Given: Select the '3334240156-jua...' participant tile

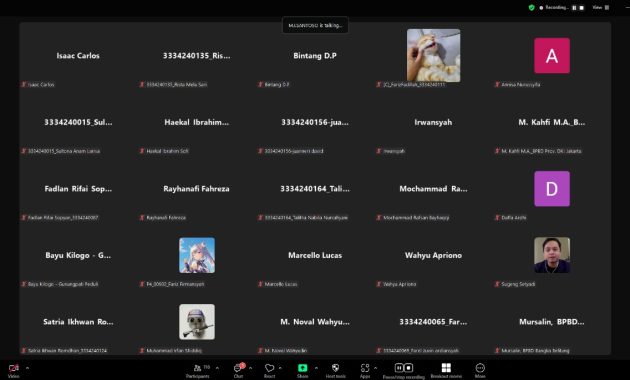Looking at the screenshot, I should click(315, 122).
